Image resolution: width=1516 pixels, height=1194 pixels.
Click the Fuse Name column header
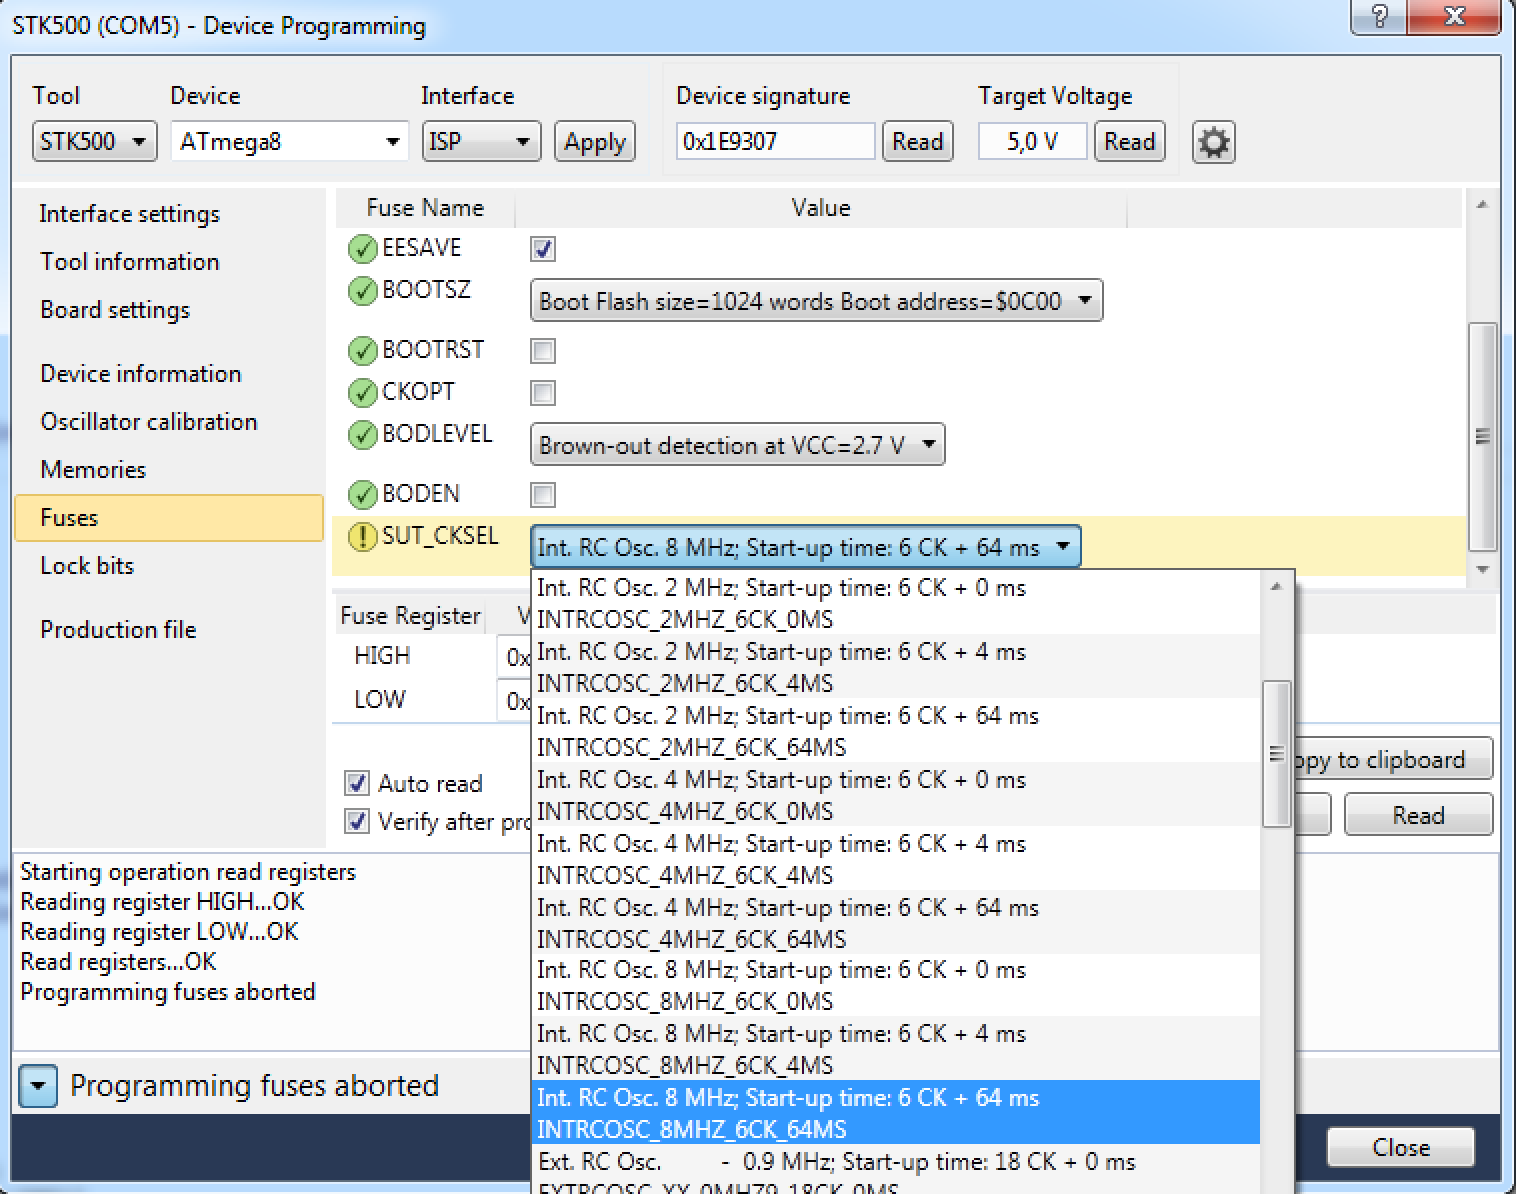point(425,208)
